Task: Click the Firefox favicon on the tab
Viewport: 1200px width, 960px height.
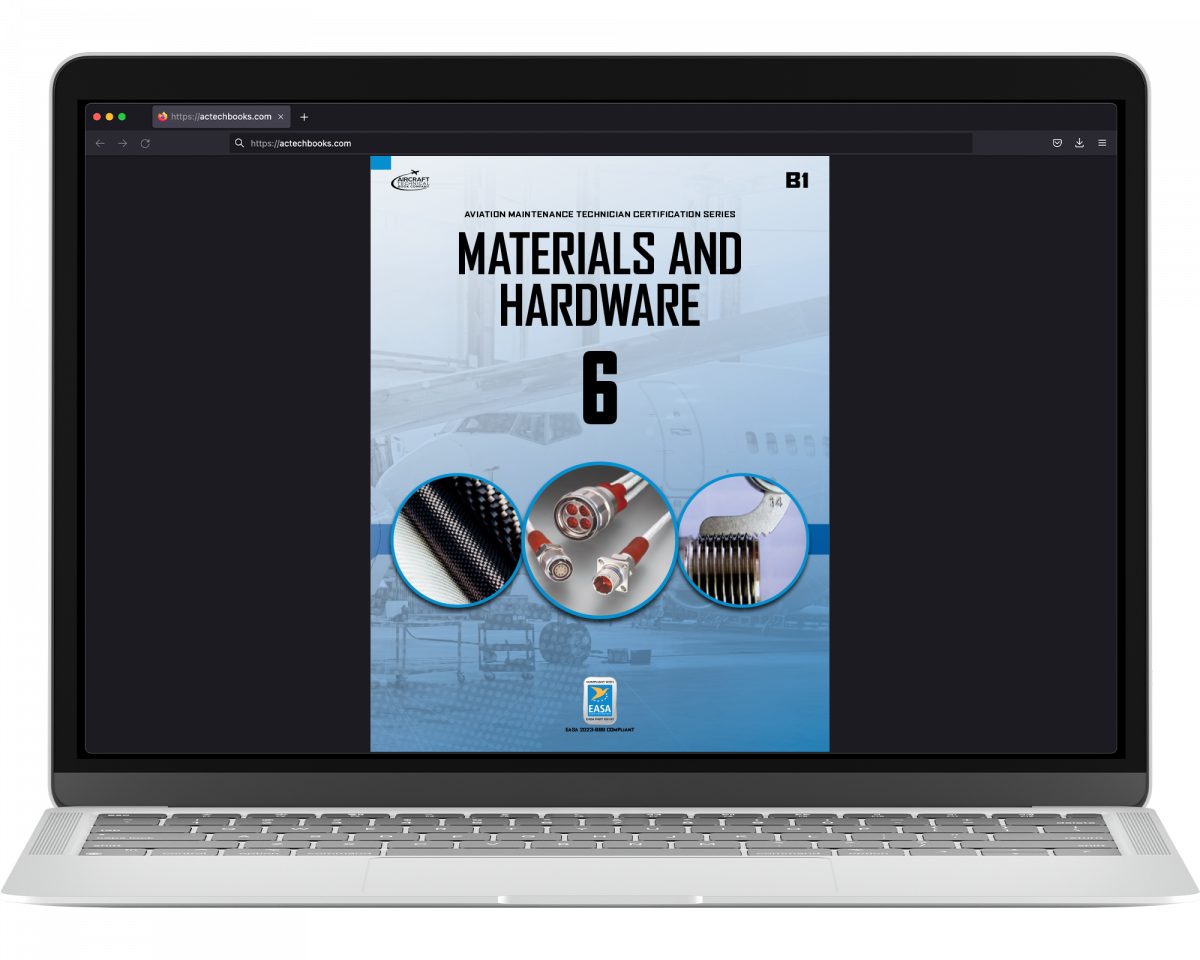Action: point(163,117)
